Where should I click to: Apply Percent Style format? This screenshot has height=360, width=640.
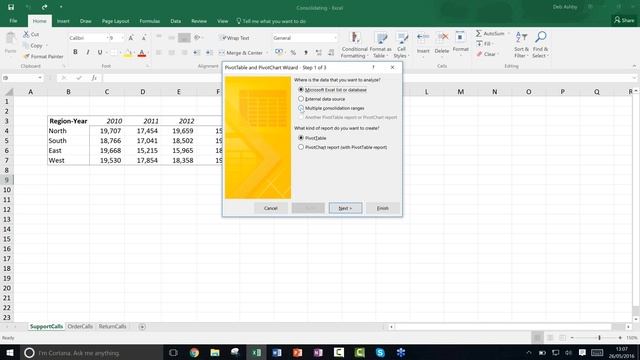(293, 53)
